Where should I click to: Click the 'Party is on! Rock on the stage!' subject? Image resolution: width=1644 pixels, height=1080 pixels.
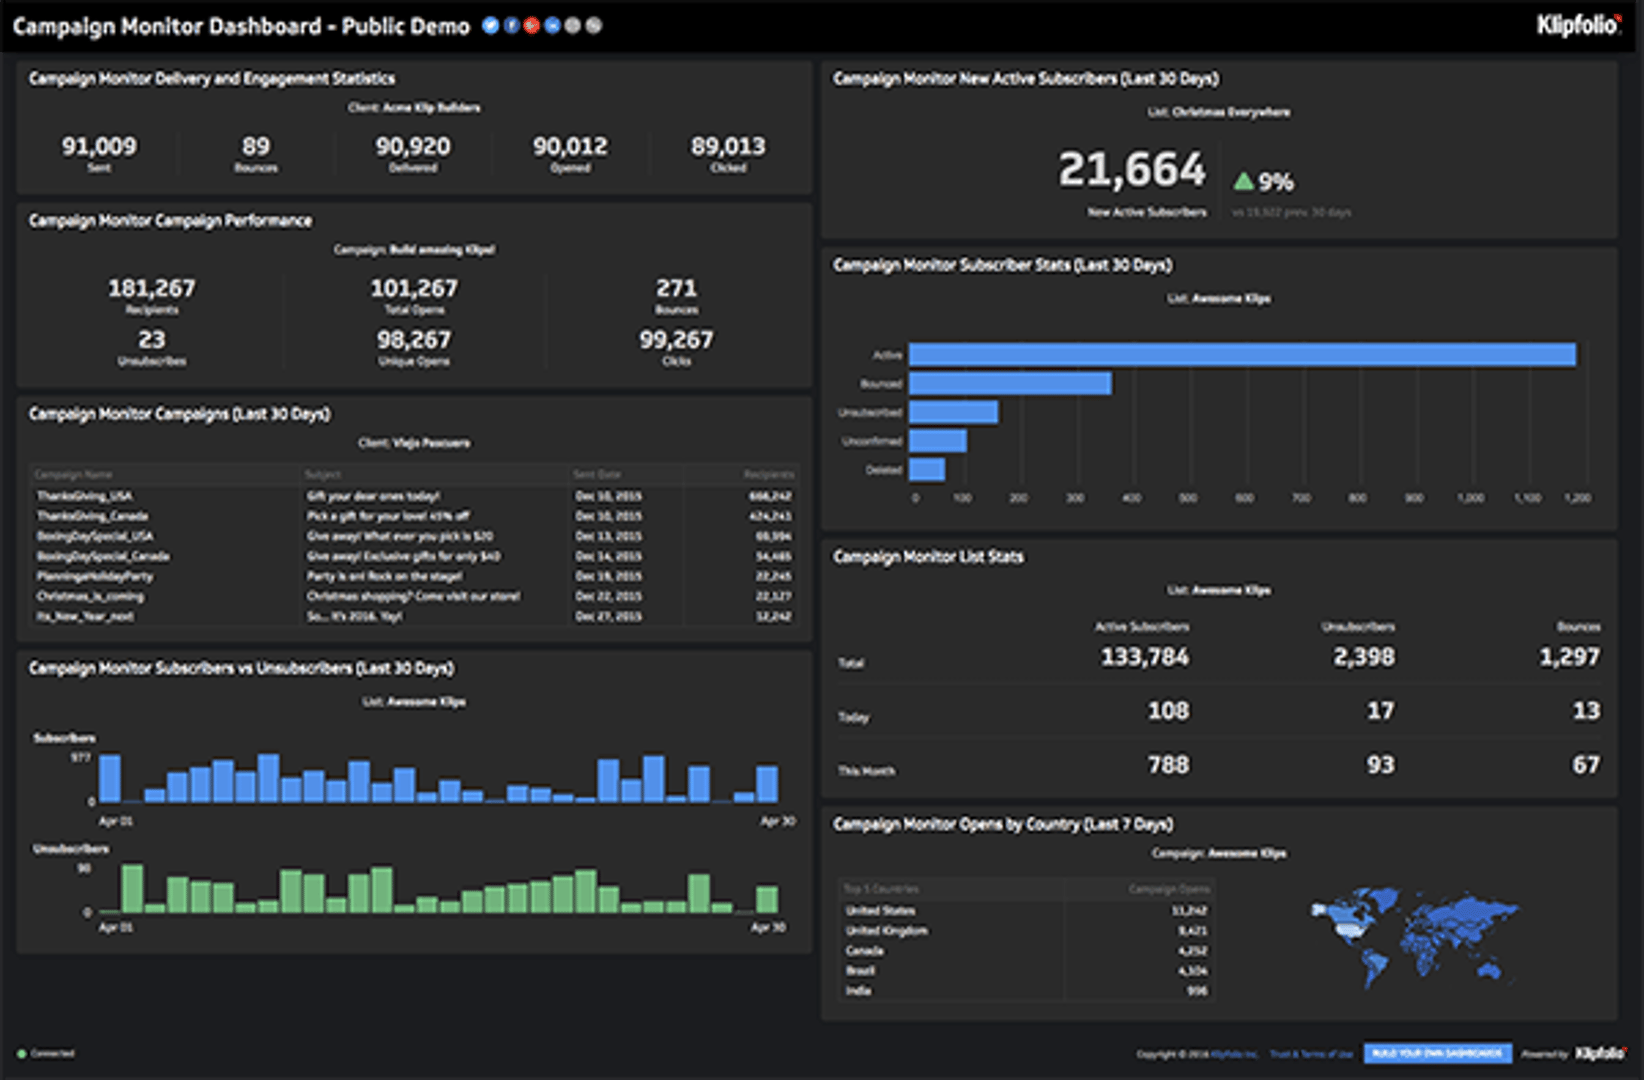click(384, 576)
